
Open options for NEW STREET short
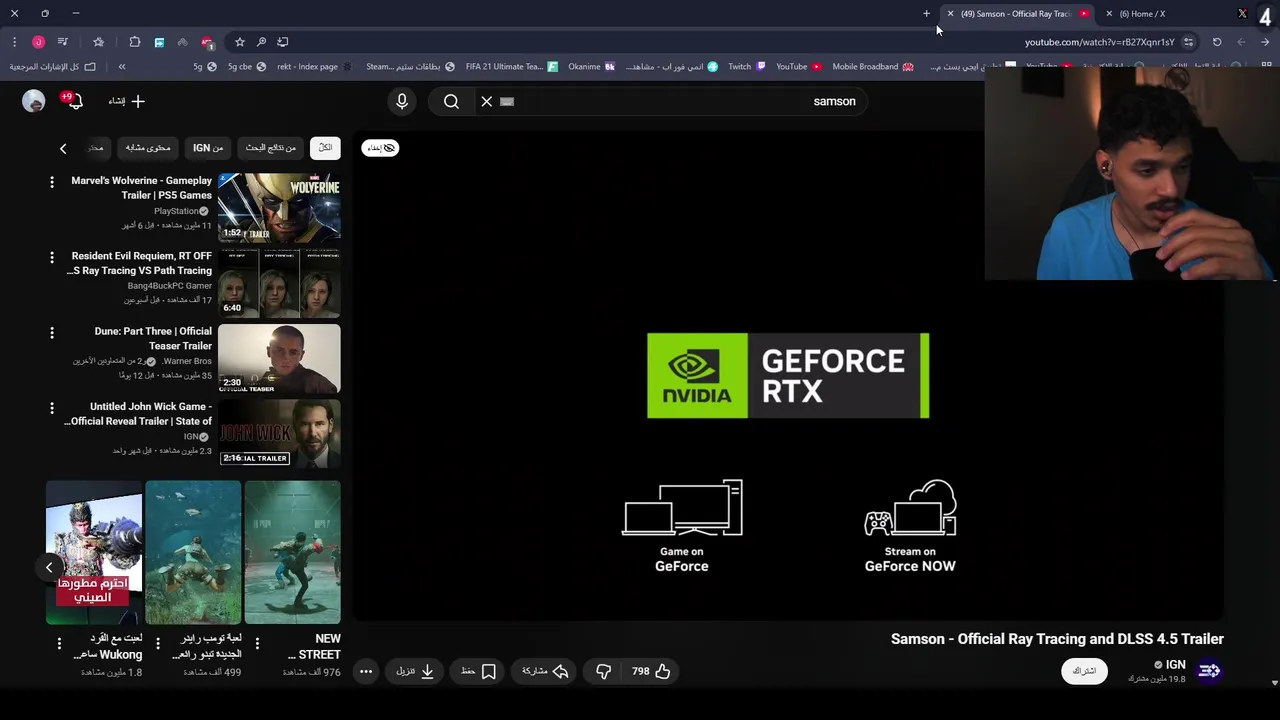click(x=257, y=643)
